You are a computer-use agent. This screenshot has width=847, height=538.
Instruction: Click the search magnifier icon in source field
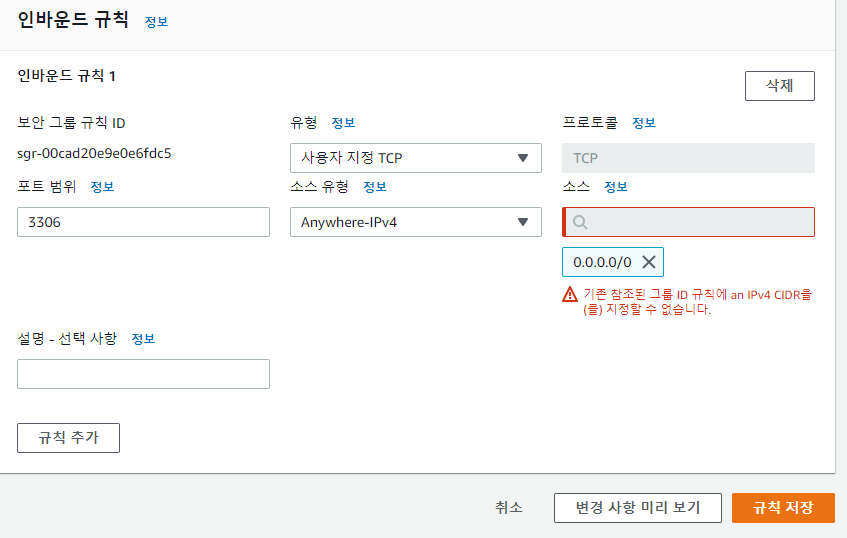(x=580, y=222)
